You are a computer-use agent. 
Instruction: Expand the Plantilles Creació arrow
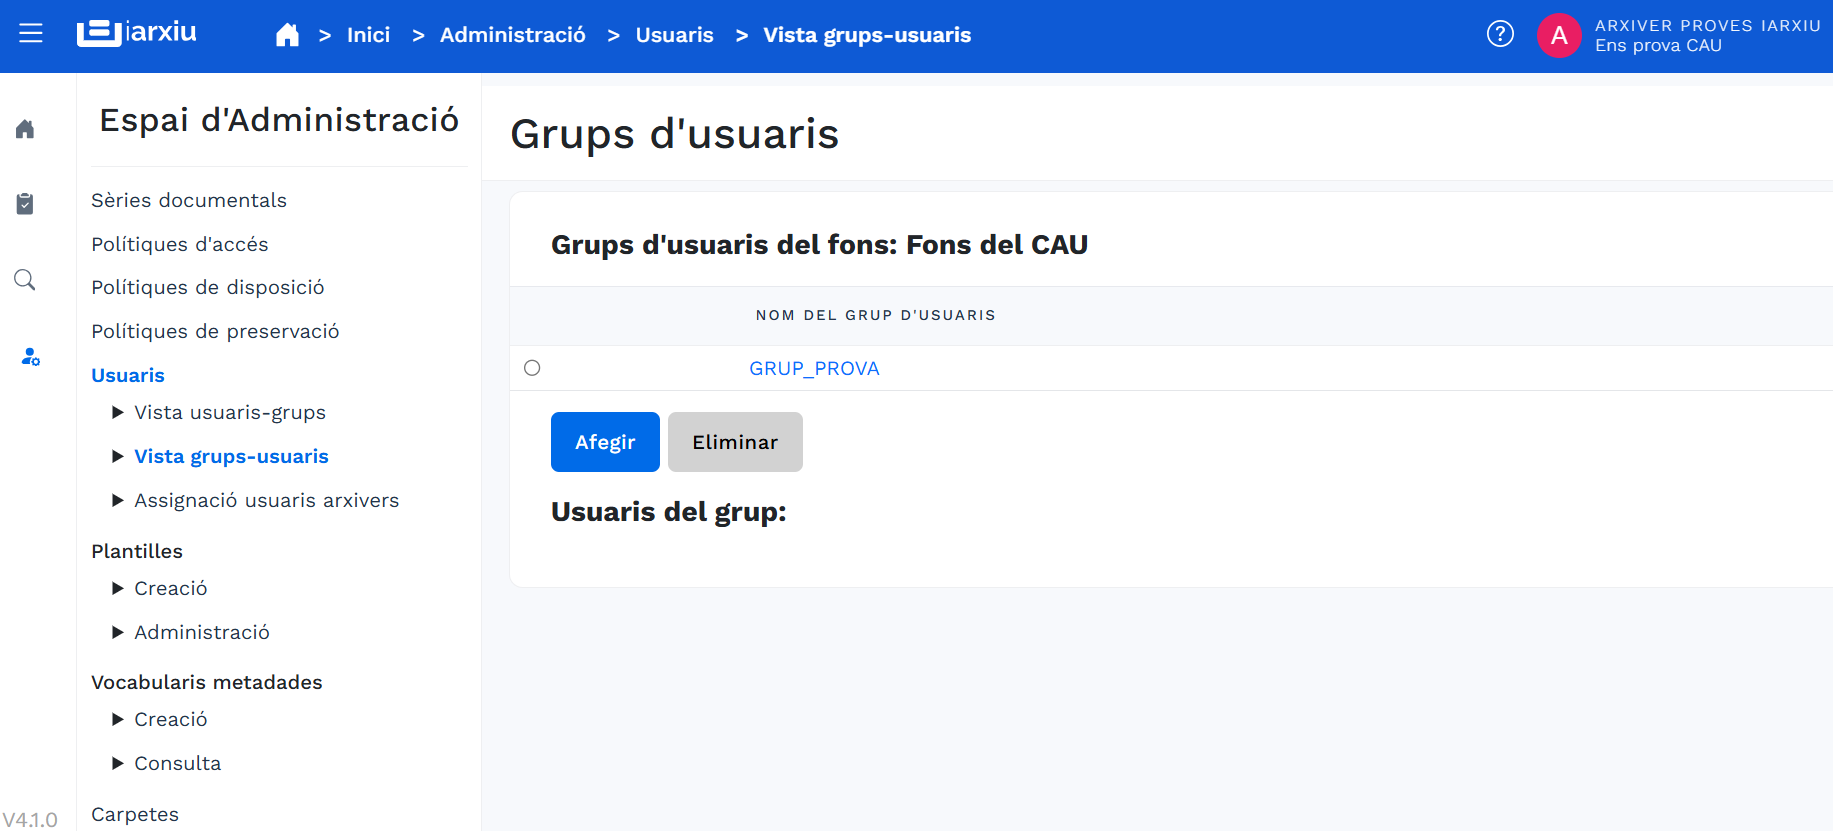point(118,588)
